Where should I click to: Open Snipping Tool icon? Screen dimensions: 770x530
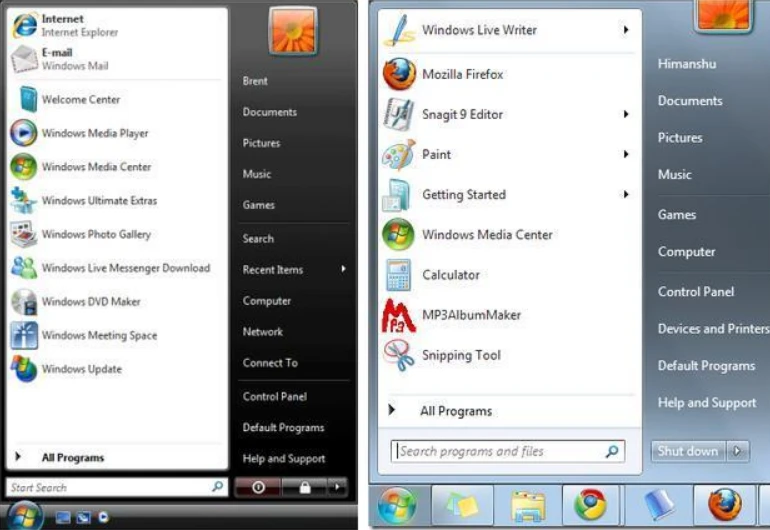(399, 356)
